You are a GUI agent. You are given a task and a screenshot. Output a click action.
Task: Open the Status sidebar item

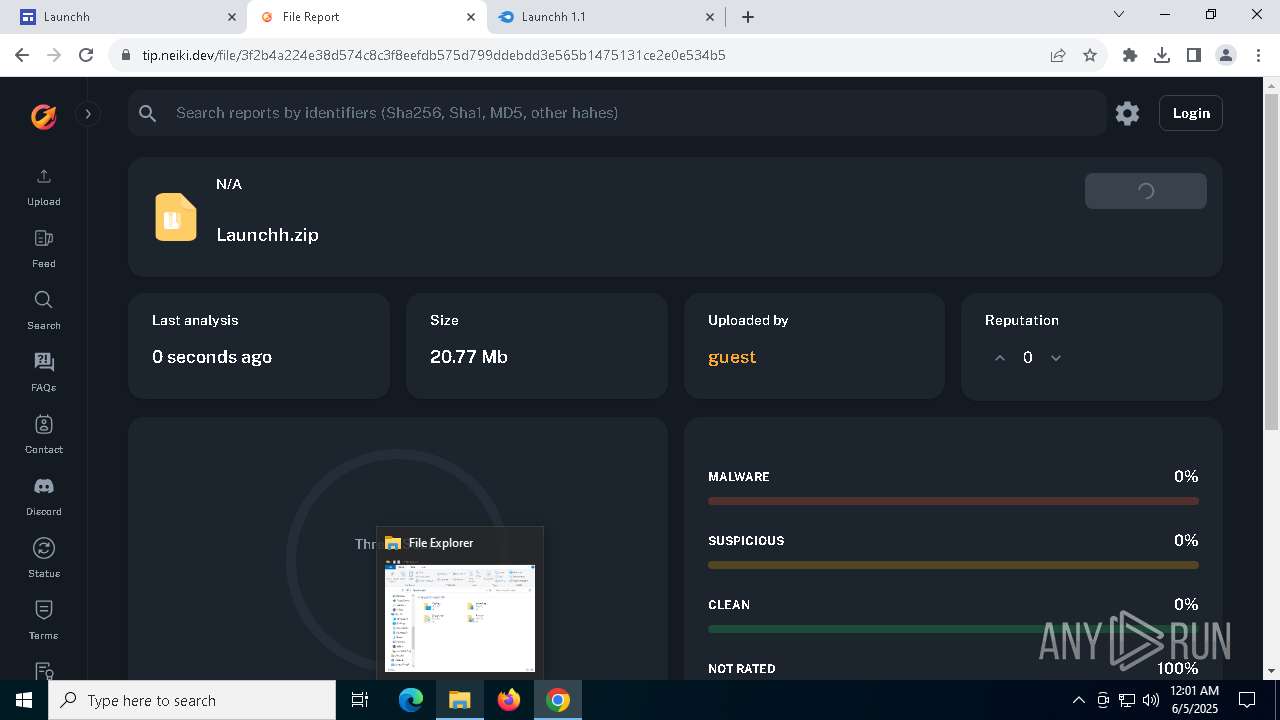click(x=43, y=559)
